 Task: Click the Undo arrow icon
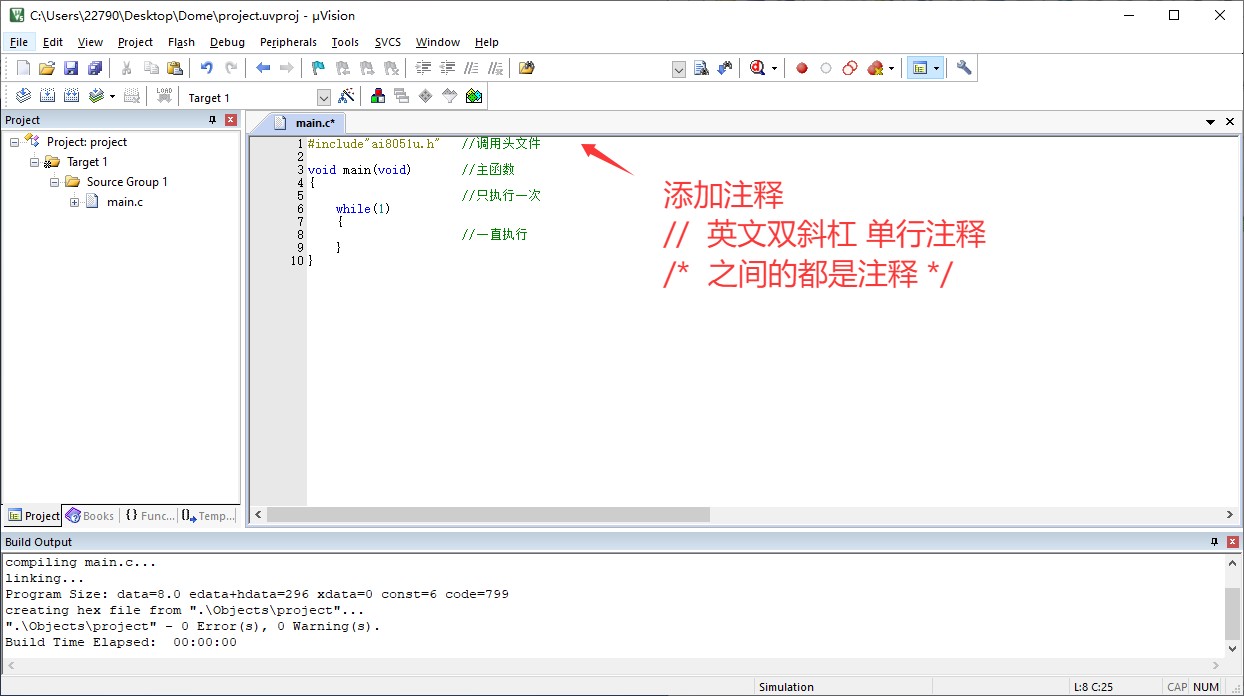click(x=206, y=68)
